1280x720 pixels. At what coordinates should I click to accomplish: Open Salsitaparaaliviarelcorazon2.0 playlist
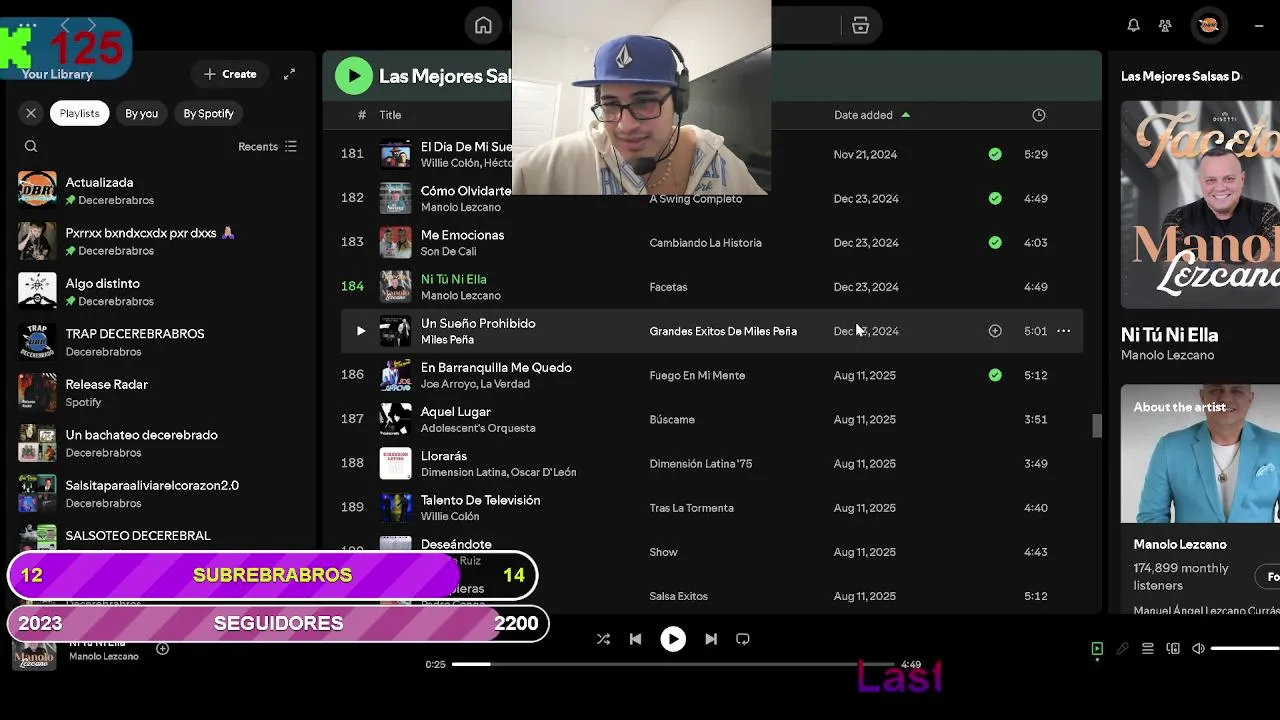click(160, 493)
